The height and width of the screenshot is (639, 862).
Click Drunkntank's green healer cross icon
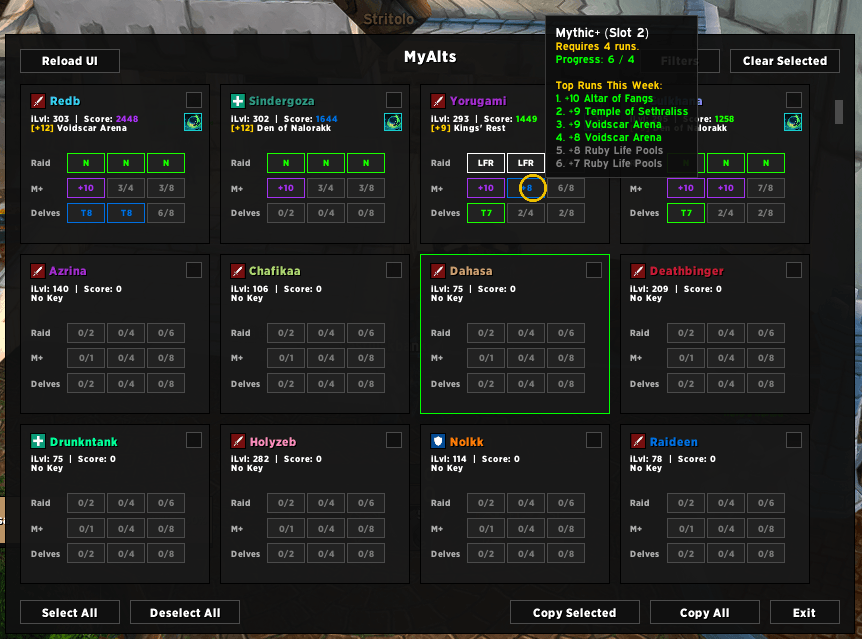pos(37,441)
